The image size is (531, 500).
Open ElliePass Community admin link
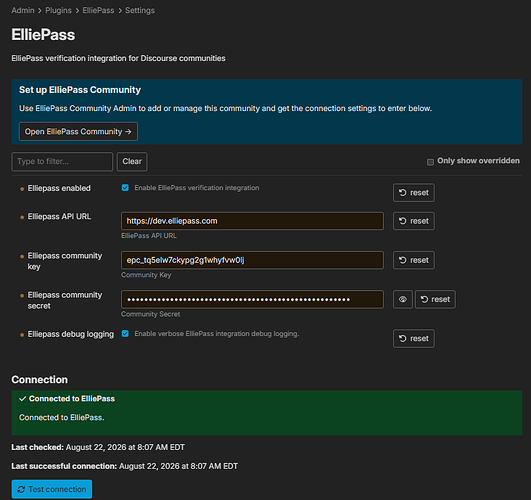pos(78,131)
